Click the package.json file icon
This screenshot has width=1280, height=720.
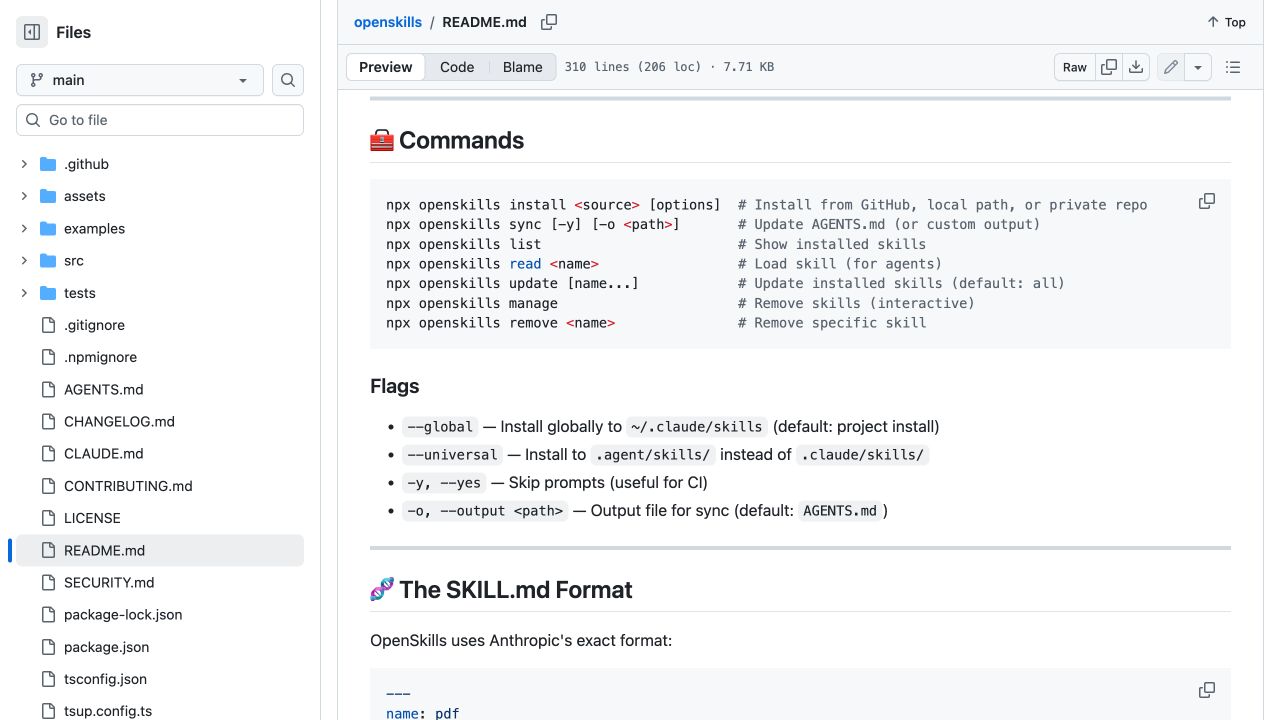point(48,647)
